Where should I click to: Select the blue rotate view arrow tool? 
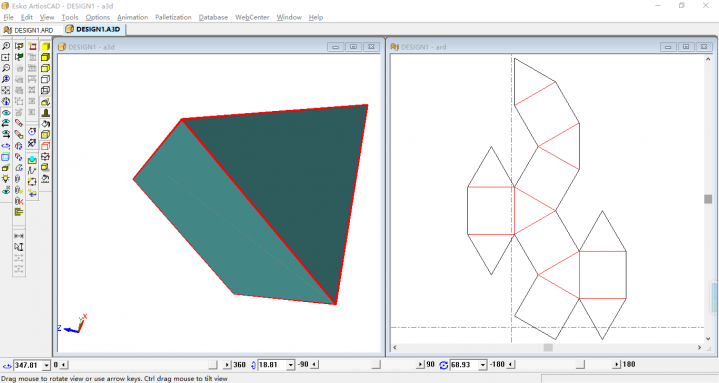click(x=6, y=146)
